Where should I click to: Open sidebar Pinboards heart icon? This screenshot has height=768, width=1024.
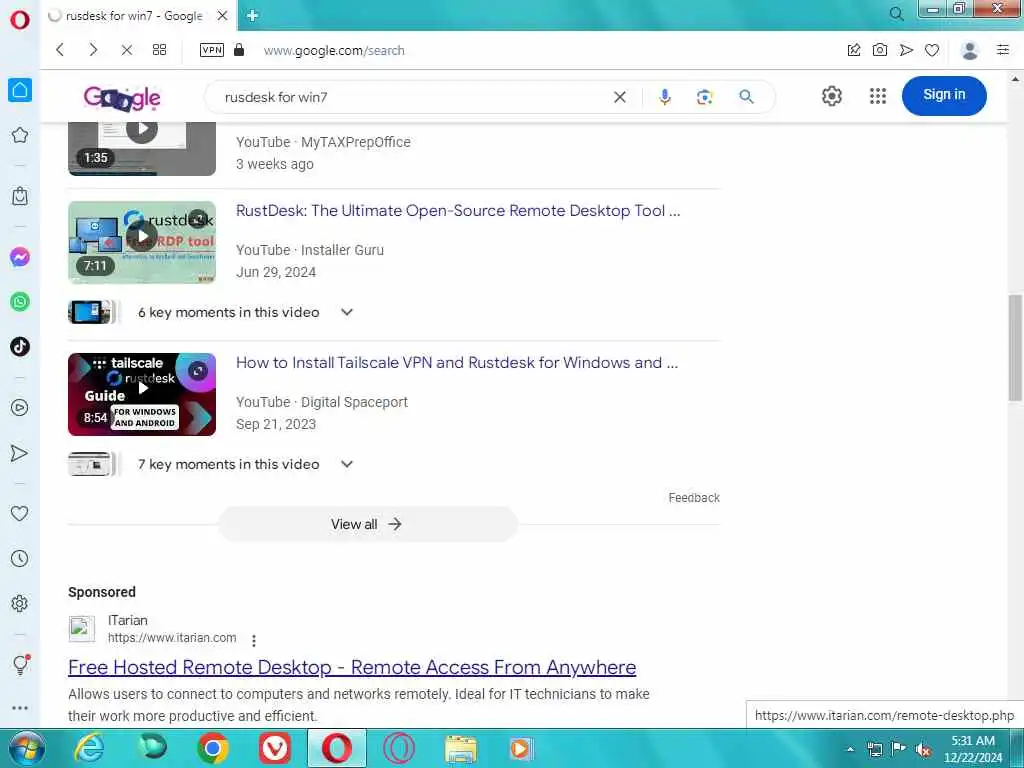tap(20, 514)
